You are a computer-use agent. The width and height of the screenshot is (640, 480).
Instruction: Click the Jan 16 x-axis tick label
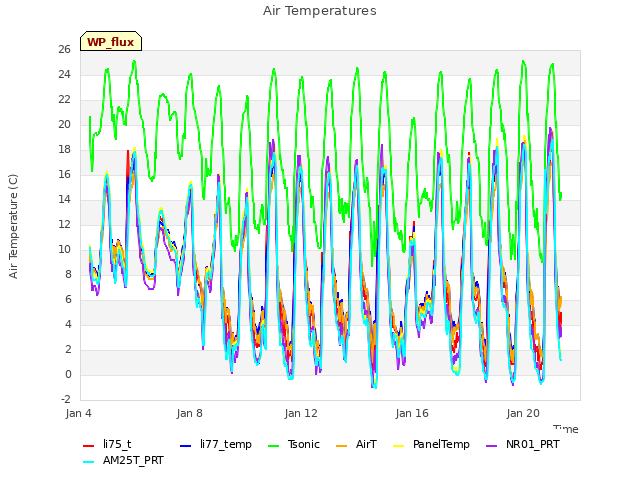(412, 413)
